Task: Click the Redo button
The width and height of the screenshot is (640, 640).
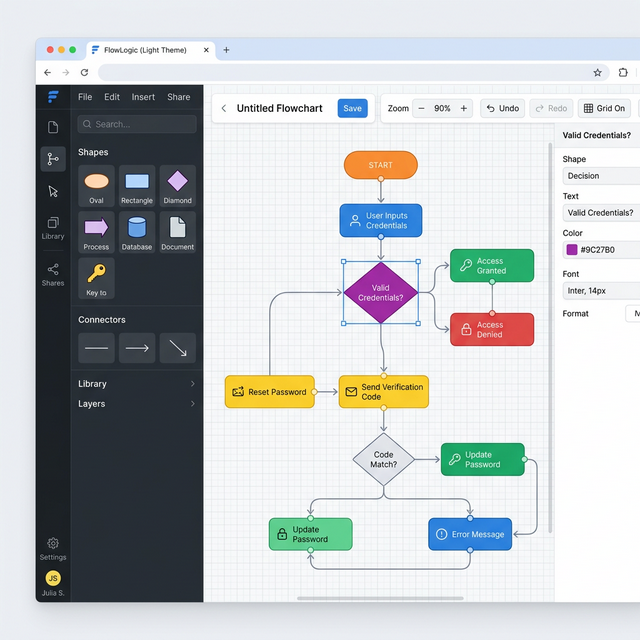Action: 551,108
